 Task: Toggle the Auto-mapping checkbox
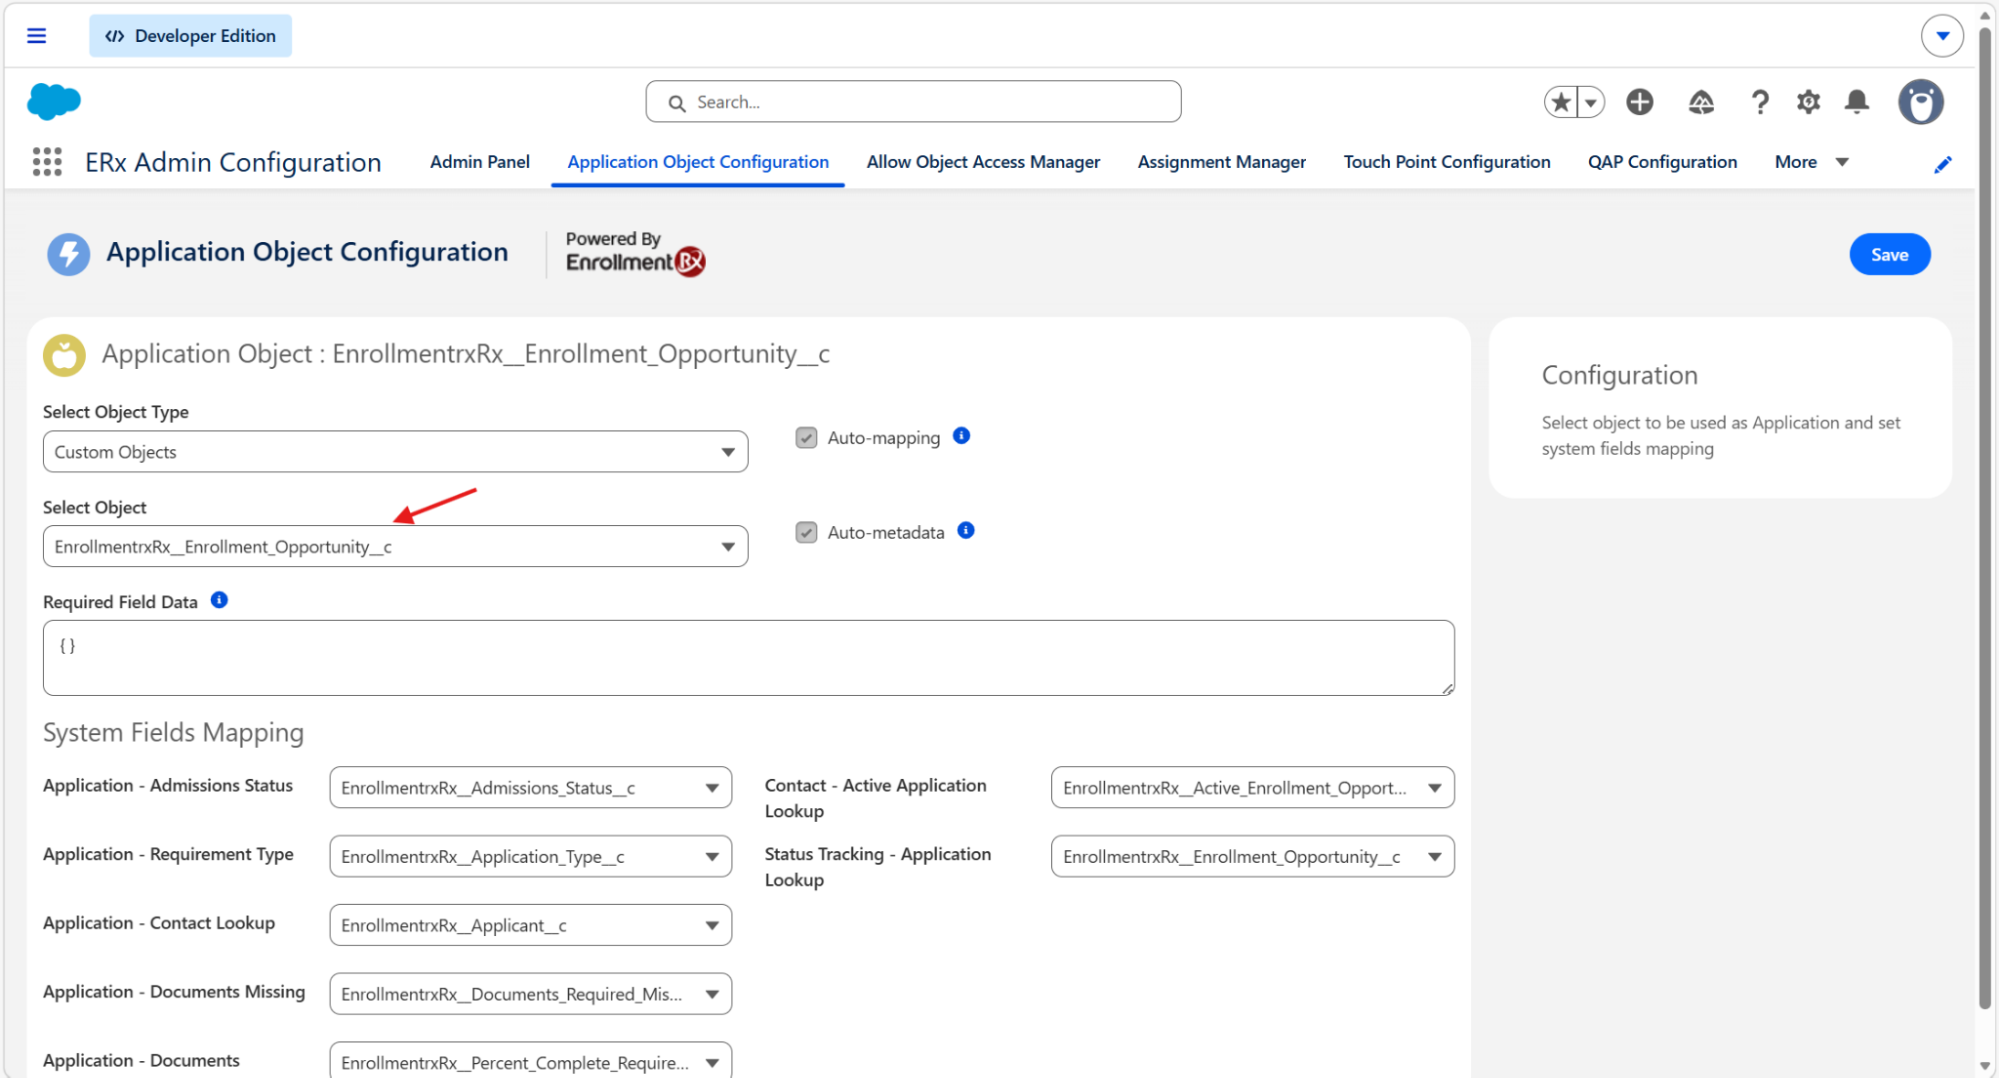point(806,438)
